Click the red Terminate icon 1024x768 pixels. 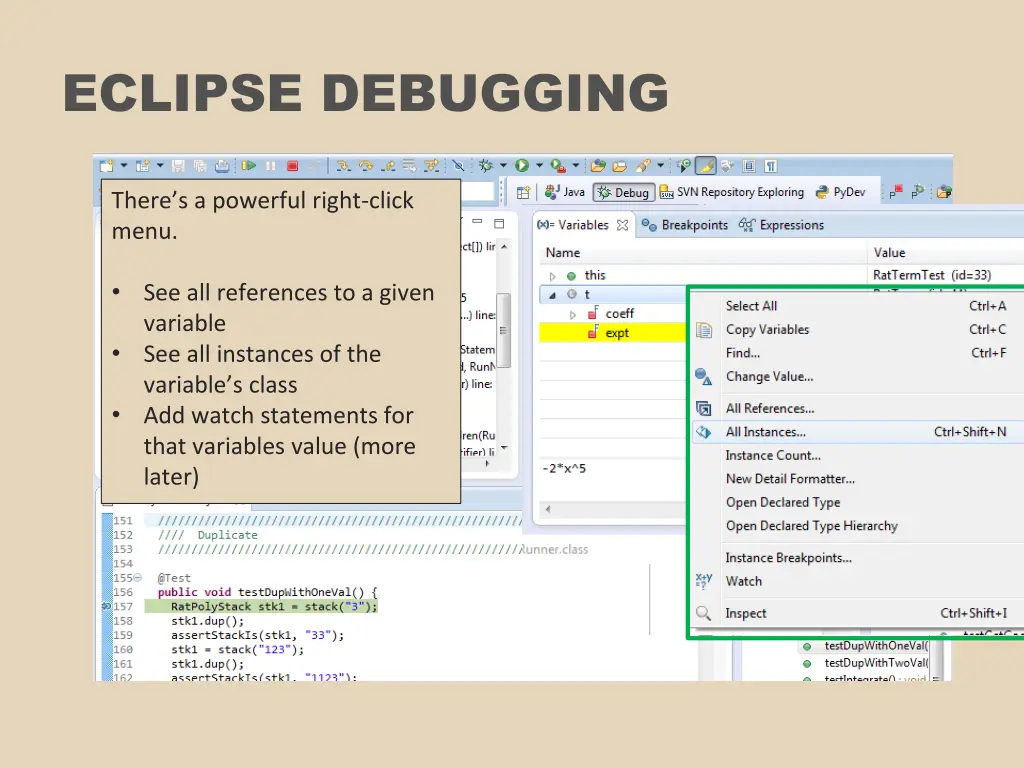click(292, 165)
